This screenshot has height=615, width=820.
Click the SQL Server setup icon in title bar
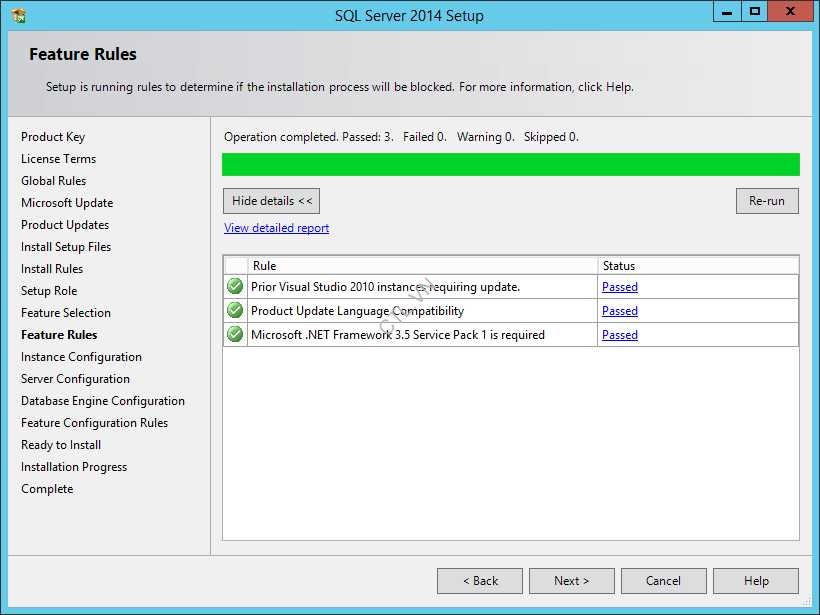[15, 14]
